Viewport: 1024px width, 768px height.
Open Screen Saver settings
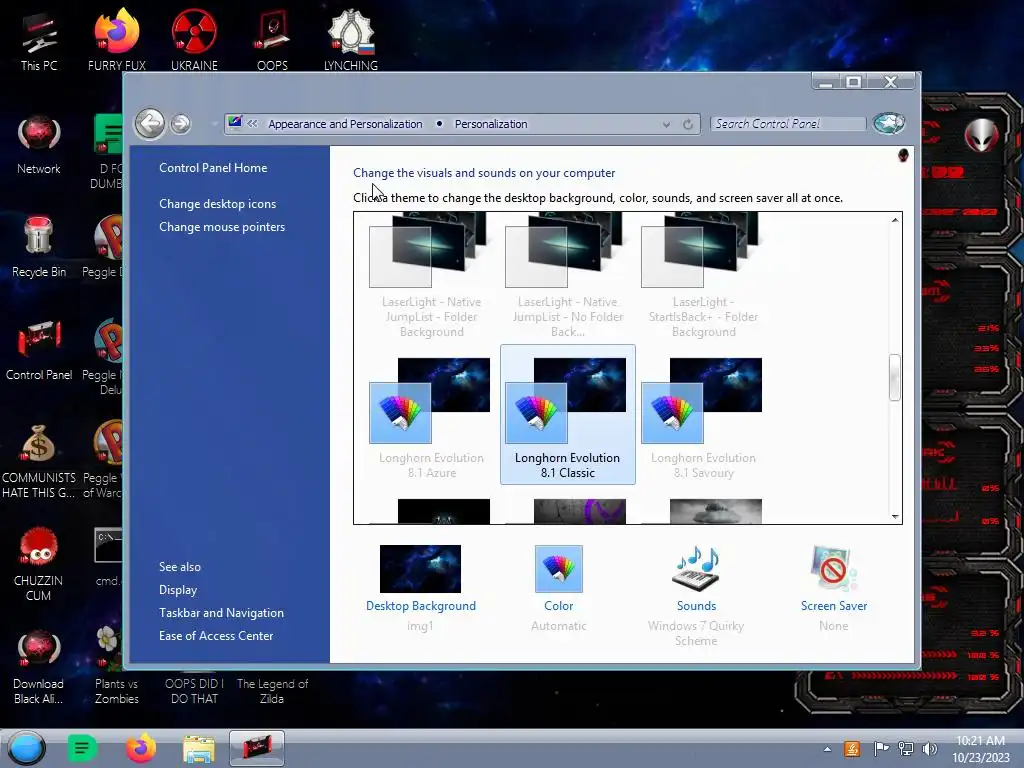coord(834,588)
